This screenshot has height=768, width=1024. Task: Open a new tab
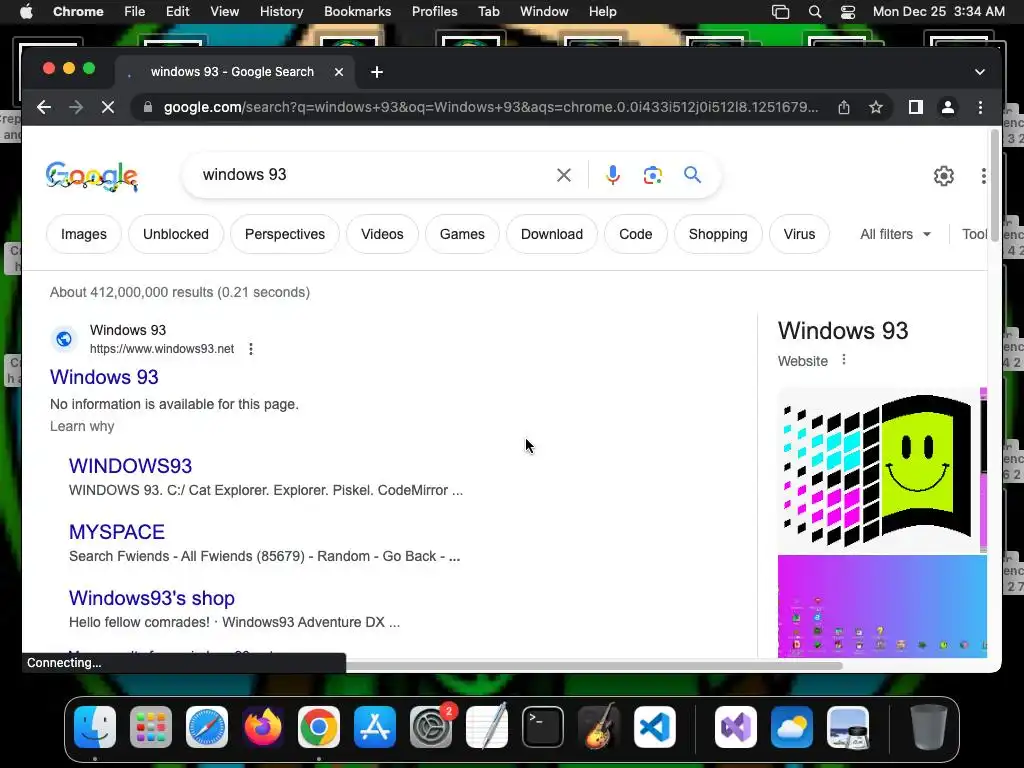pos(377,72)
